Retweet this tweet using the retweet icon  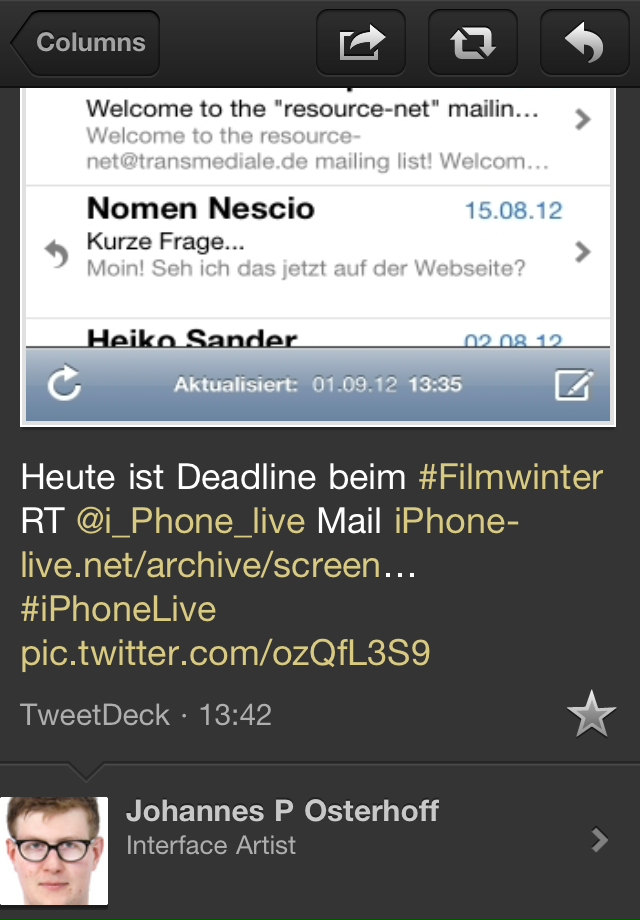click(x=473, y=42)
